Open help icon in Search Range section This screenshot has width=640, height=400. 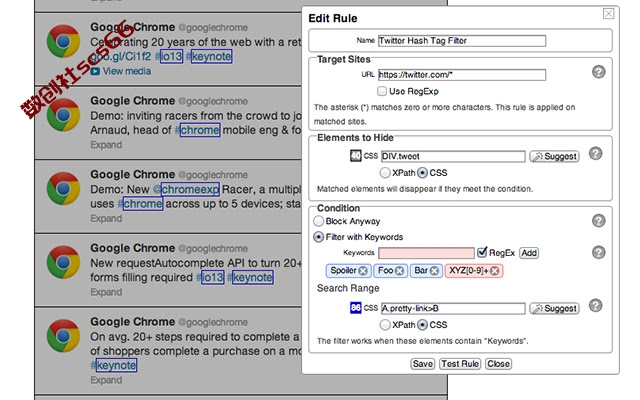pyautogui.click(x=596, y=305)
